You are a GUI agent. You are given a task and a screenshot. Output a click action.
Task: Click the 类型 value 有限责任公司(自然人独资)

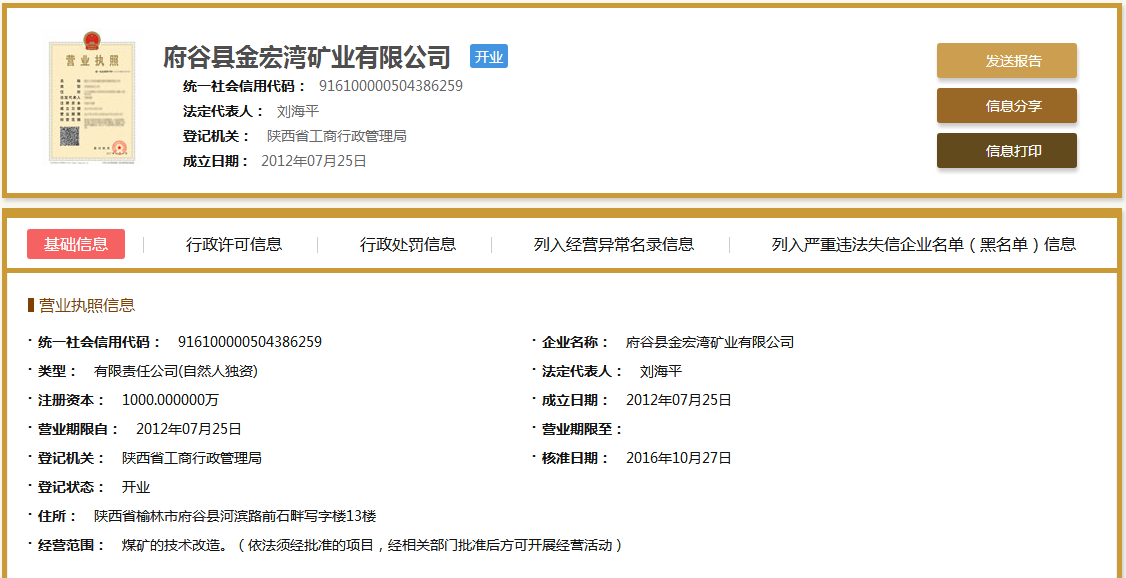pyautogui.click(x=176, y=371)
